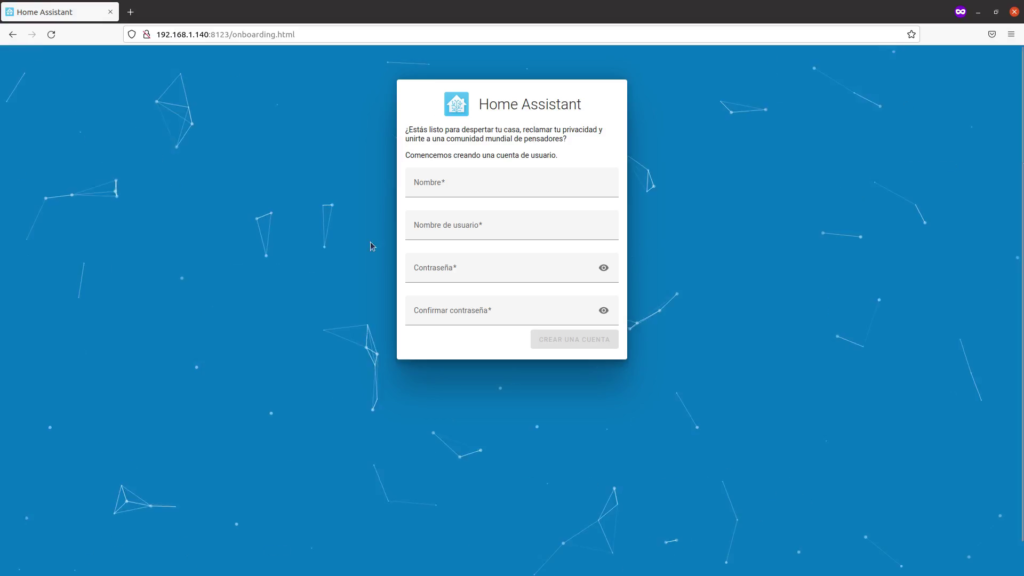Open the tracking protection shield icon
This screenshot has width=1024, height=576.
click(x=130, y=33)
